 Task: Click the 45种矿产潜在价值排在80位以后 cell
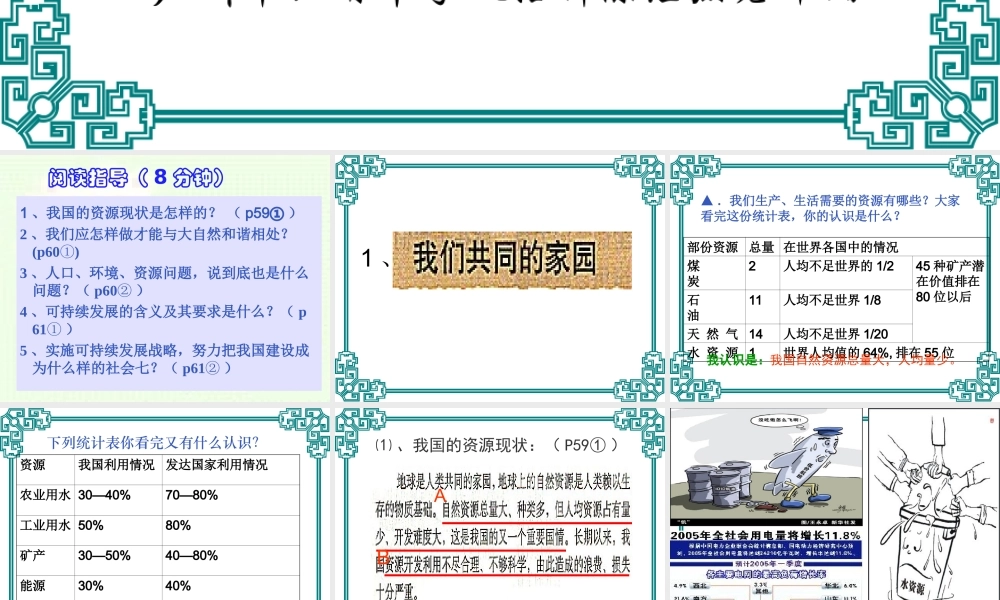coord(950,281)
